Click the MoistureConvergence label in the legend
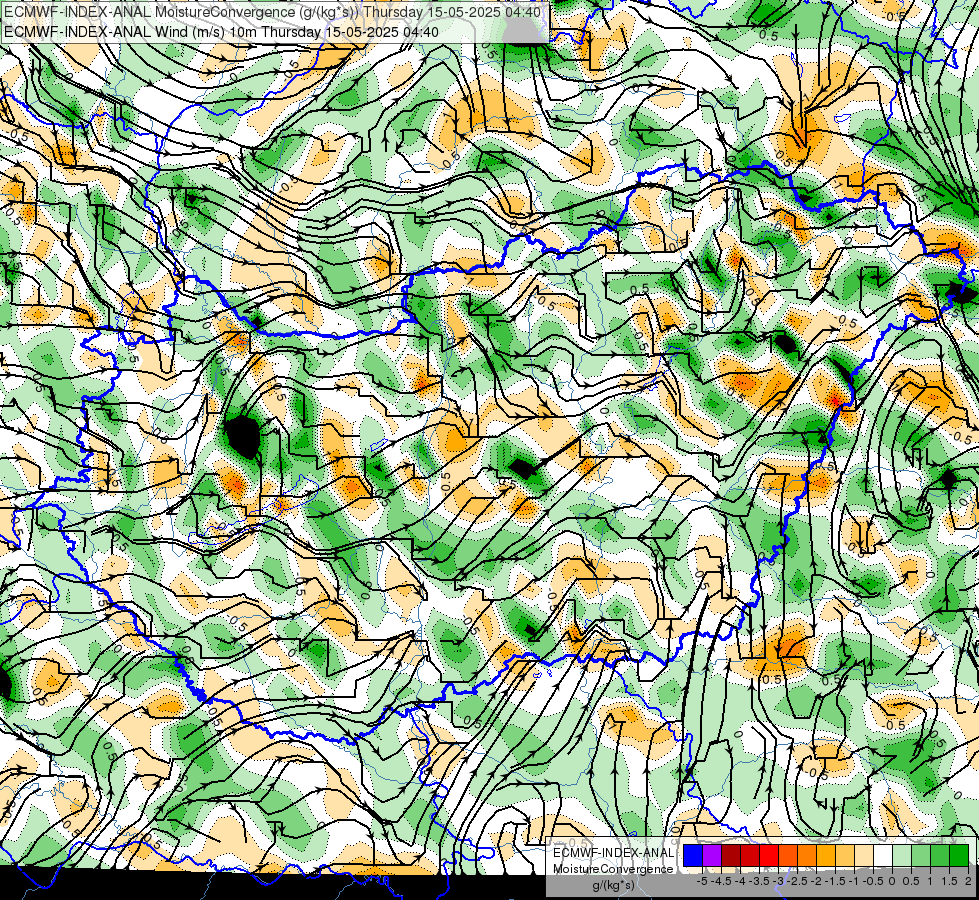 tap(613, 869)
